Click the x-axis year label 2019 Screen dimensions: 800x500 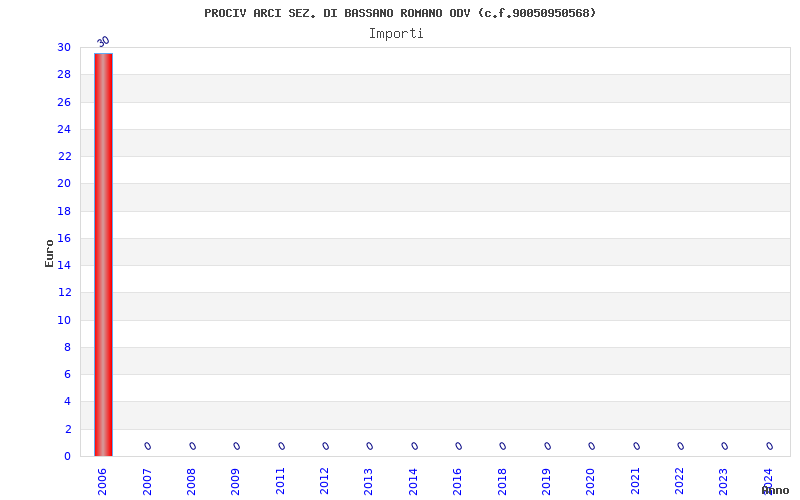(546, 482)
